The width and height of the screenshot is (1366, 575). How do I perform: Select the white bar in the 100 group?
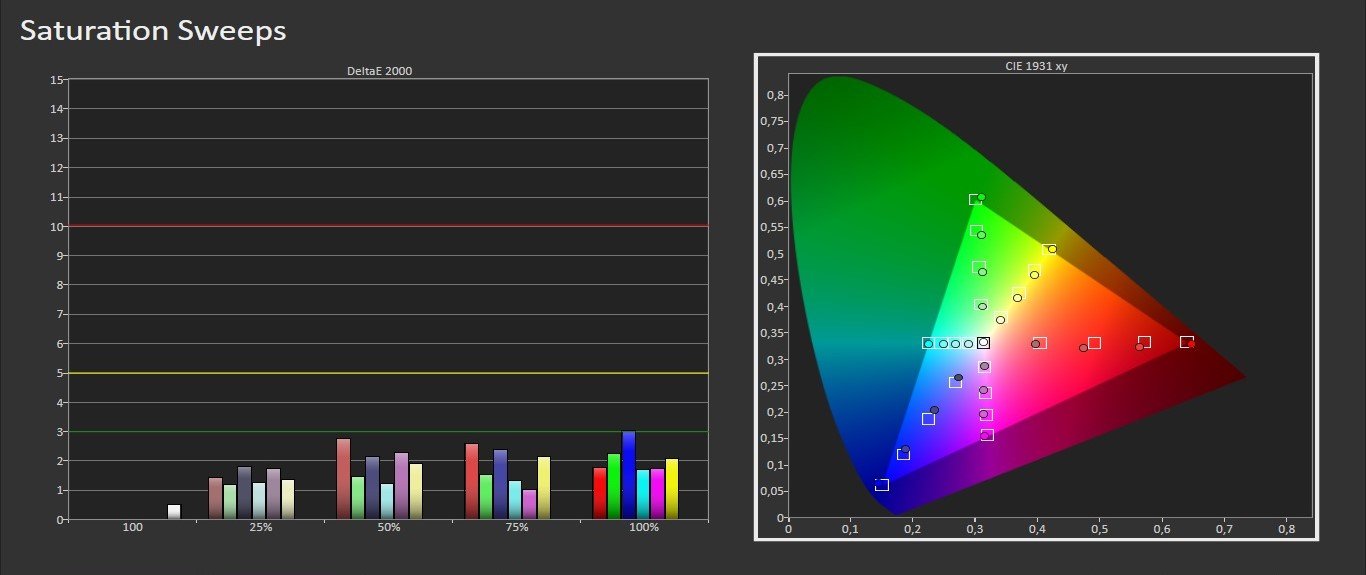pyautogui.click(x=174, y=511)
